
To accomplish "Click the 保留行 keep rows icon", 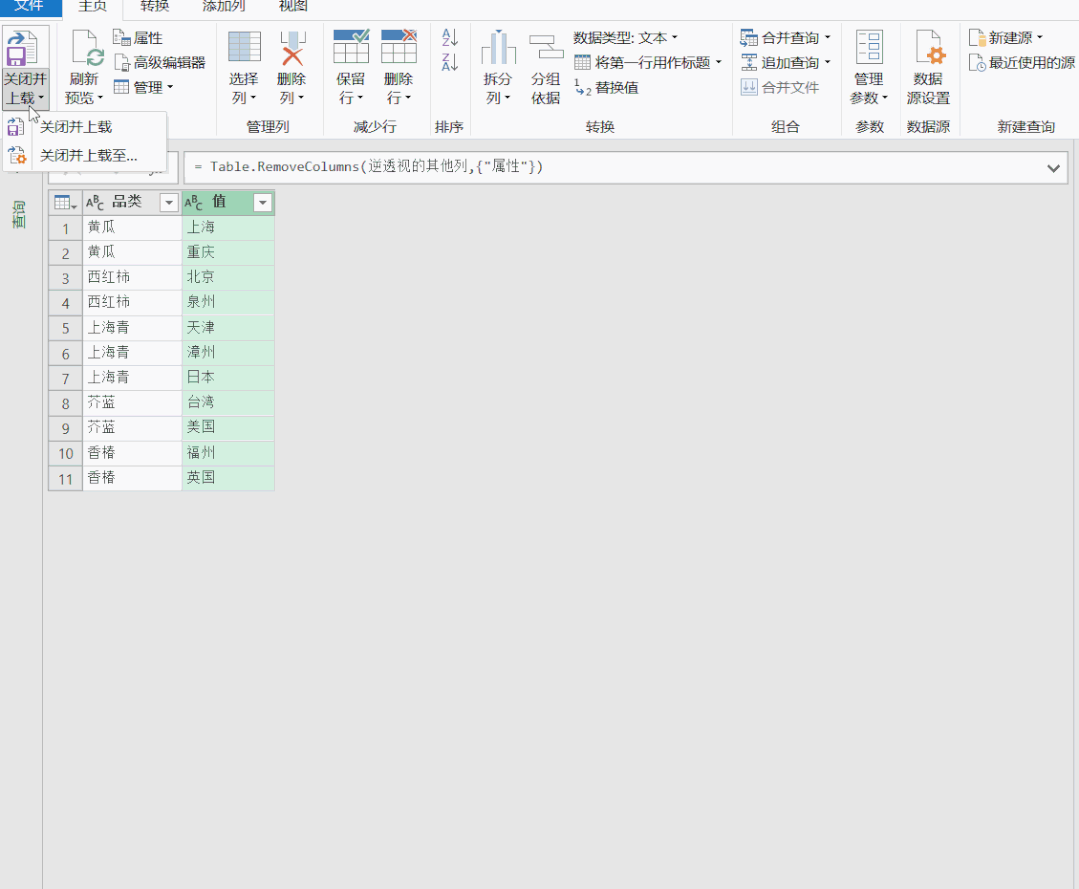I will pyautogui.click(x=351, y=47).
